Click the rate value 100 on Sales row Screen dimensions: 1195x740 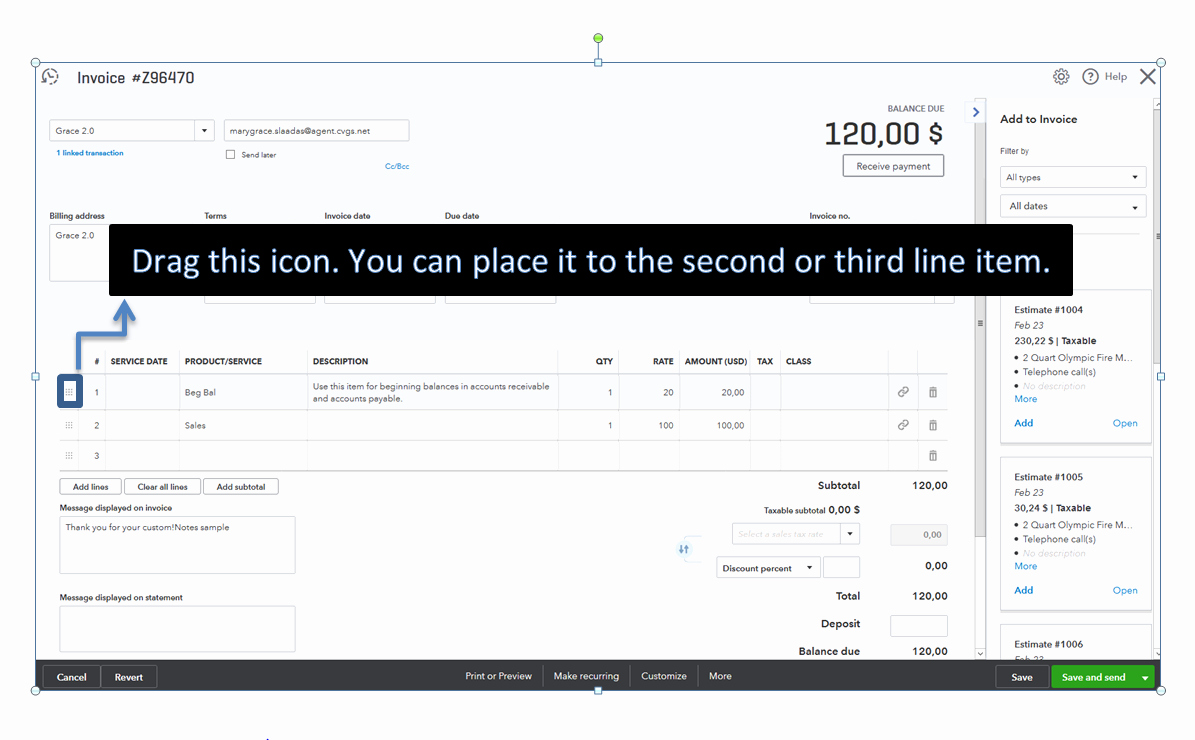[665, 425]
